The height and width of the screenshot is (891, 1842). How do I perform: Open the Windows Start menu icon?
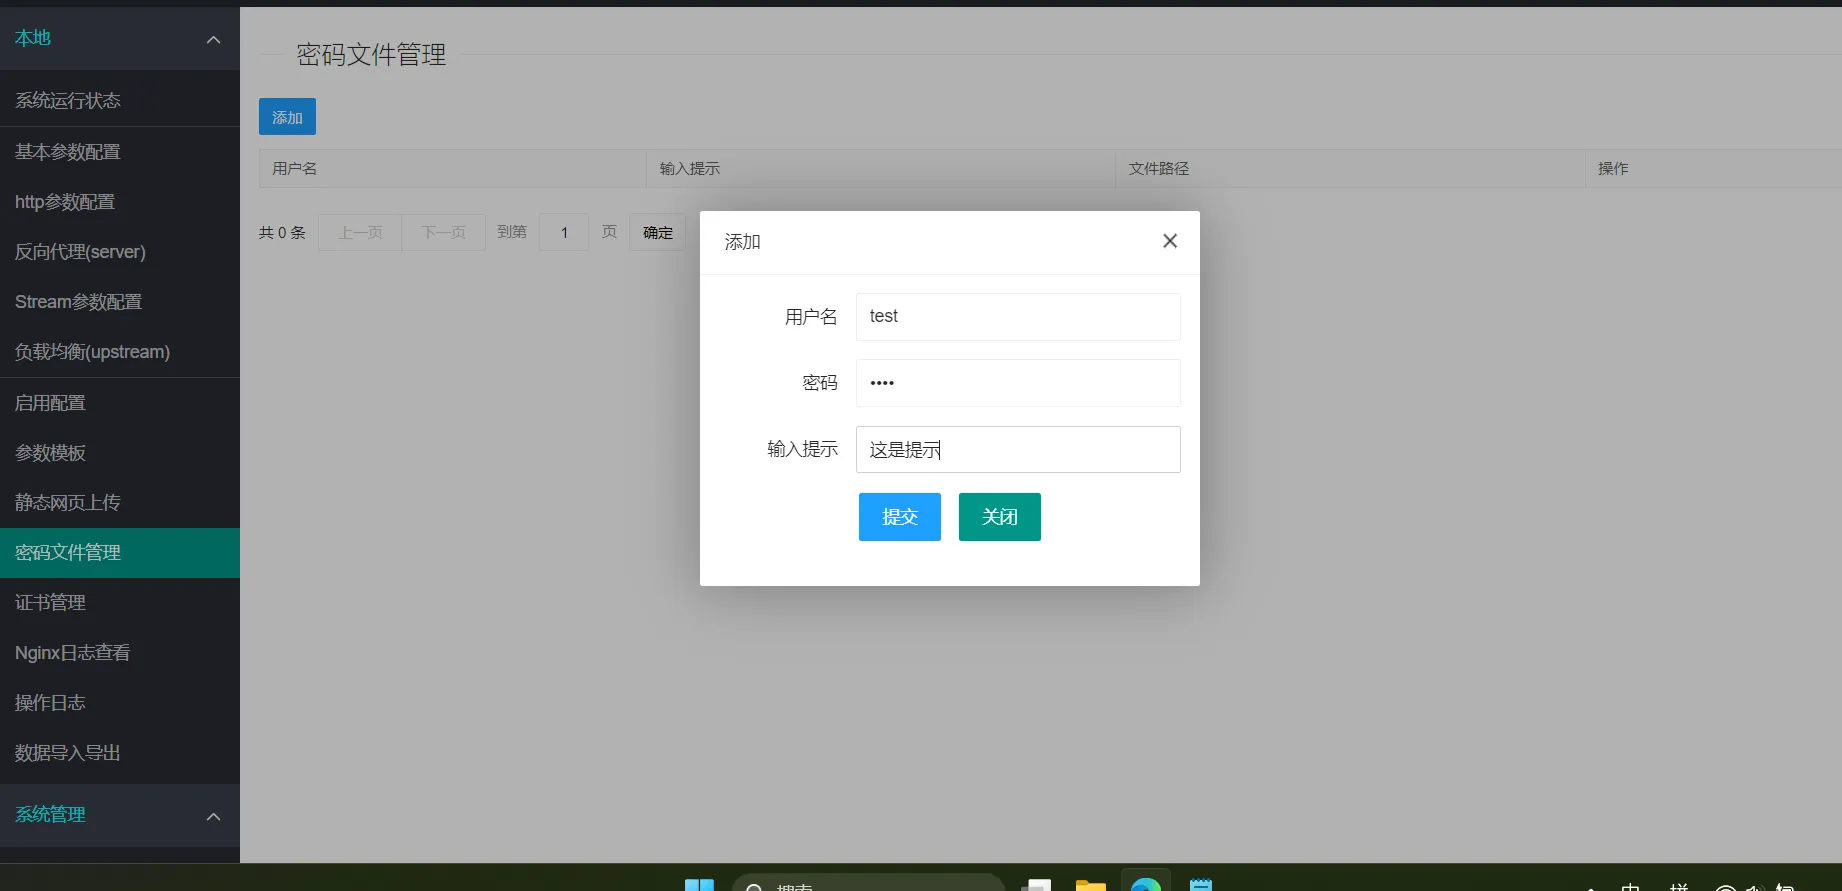point(699,885)
